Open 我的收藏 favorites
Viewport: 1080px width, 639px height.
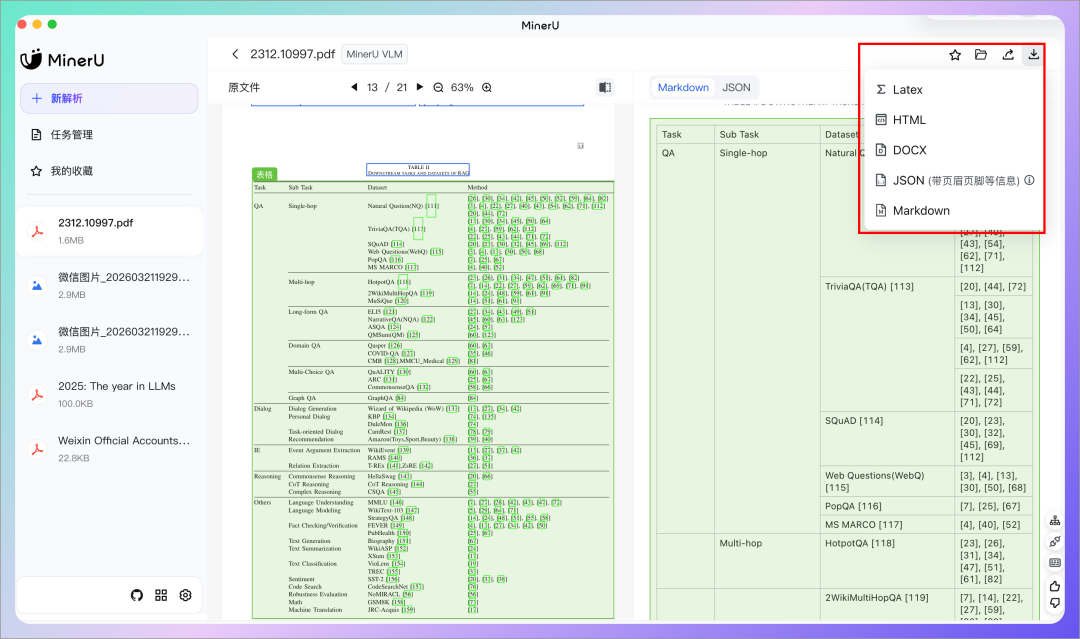pos(109,171)
